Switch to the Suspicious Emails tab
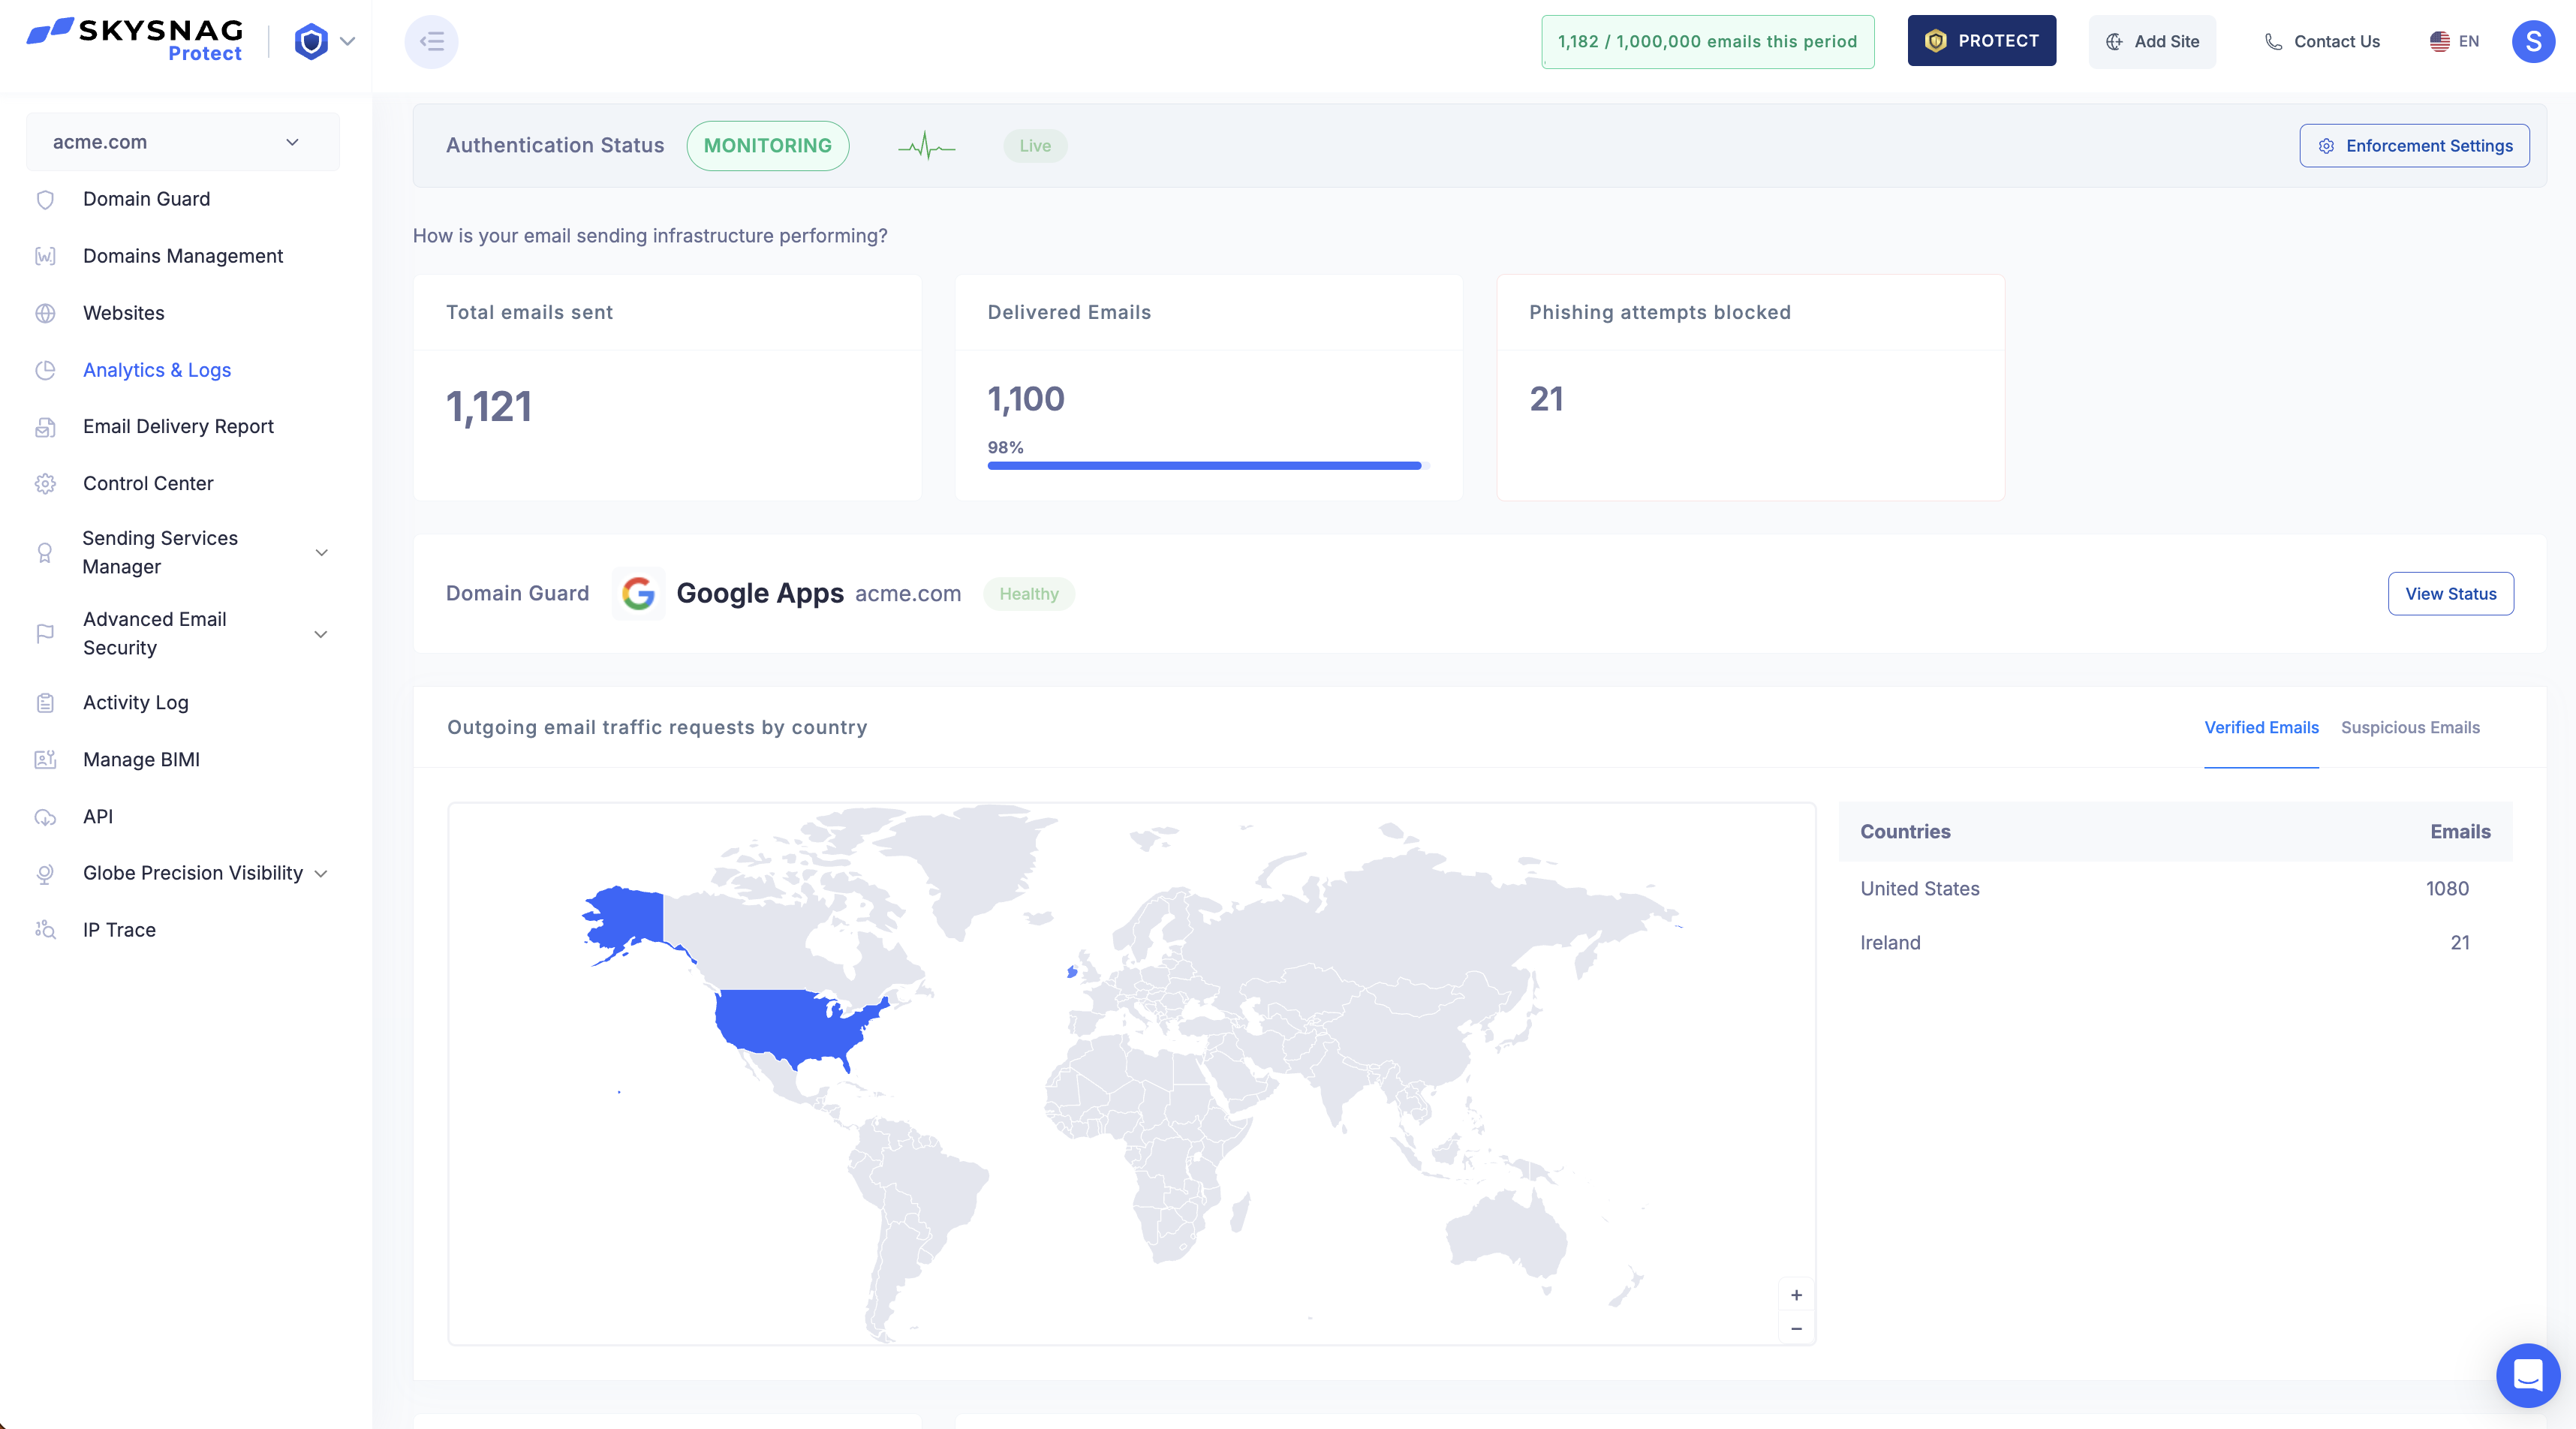The image size is (2576, 1429). coord(2409,727)
